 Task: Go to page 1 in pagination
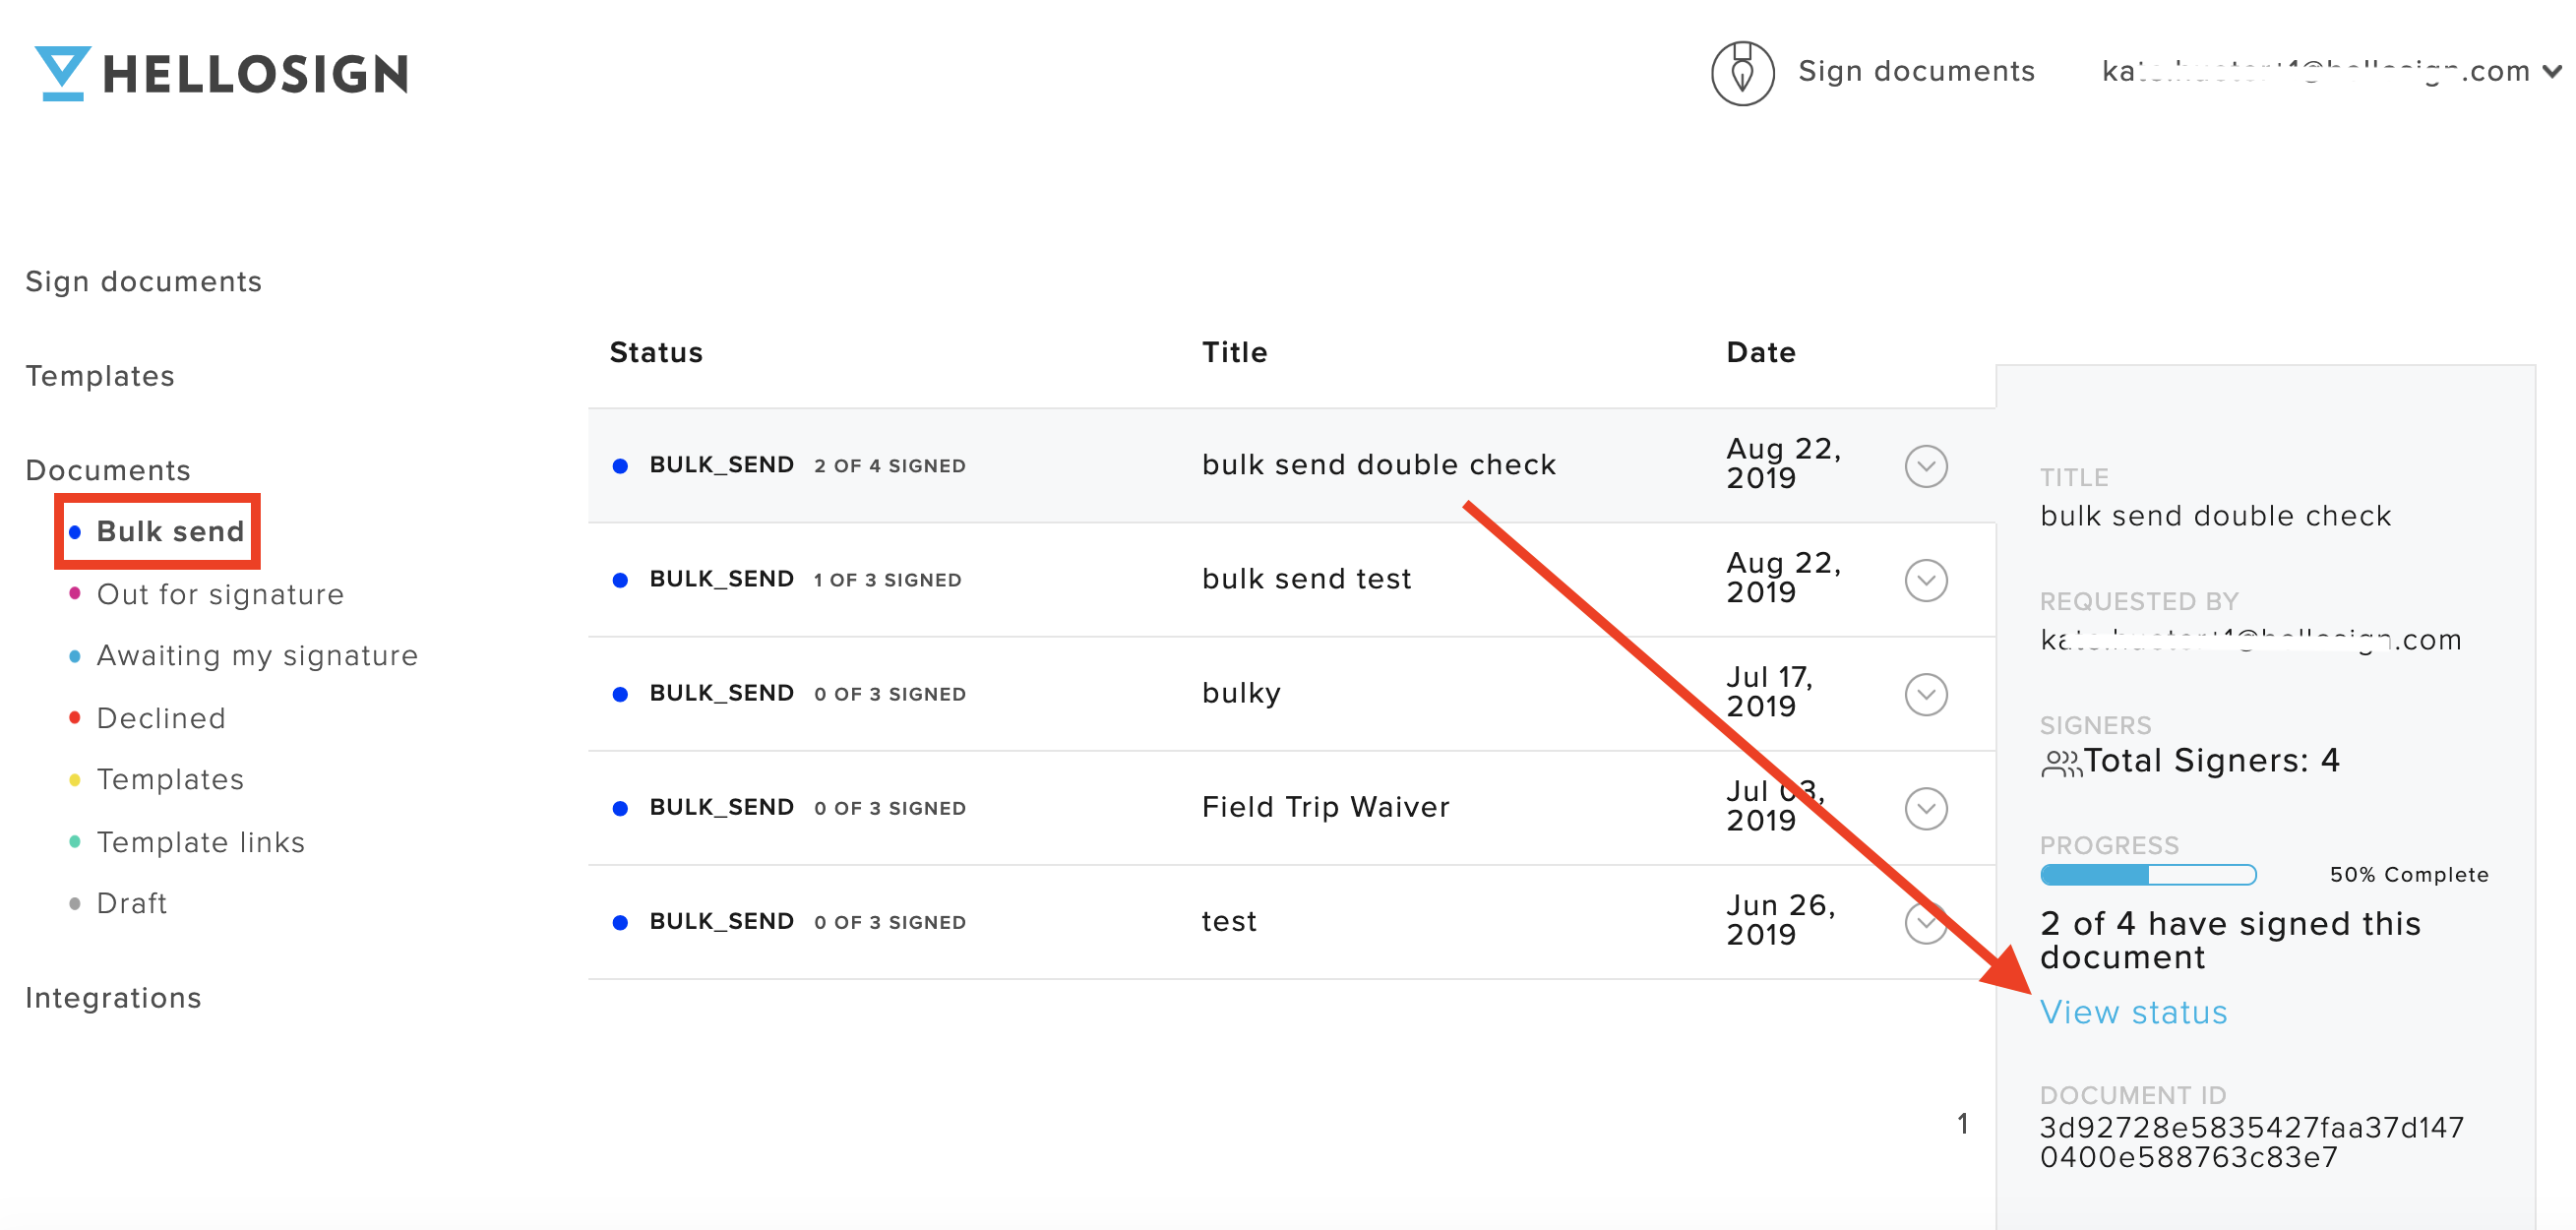pos(1962,1124)
